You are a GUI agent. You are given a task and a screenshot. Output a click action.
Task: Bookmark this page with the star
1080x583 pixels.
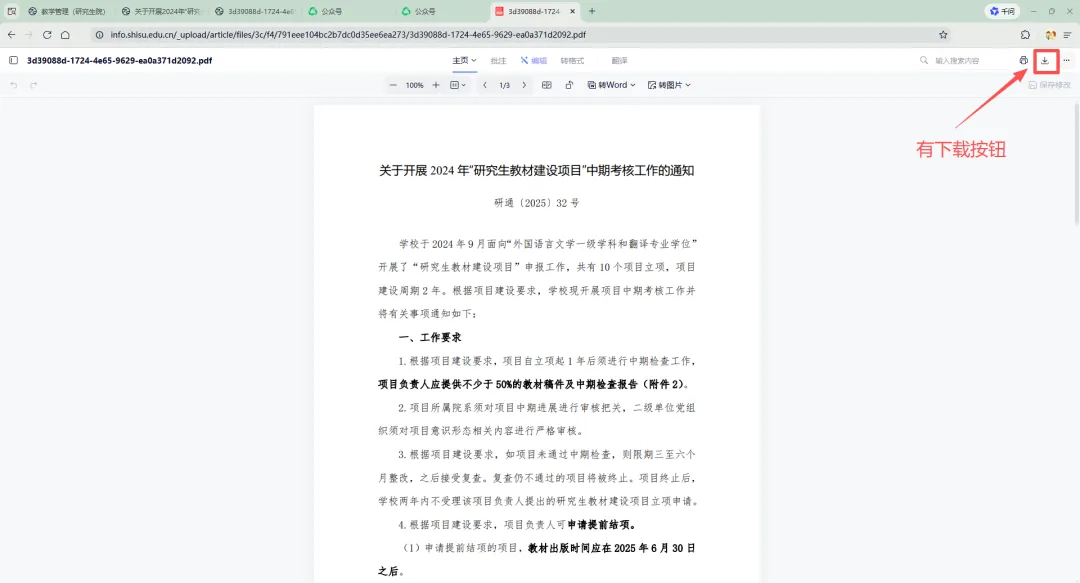pos(943,34)
